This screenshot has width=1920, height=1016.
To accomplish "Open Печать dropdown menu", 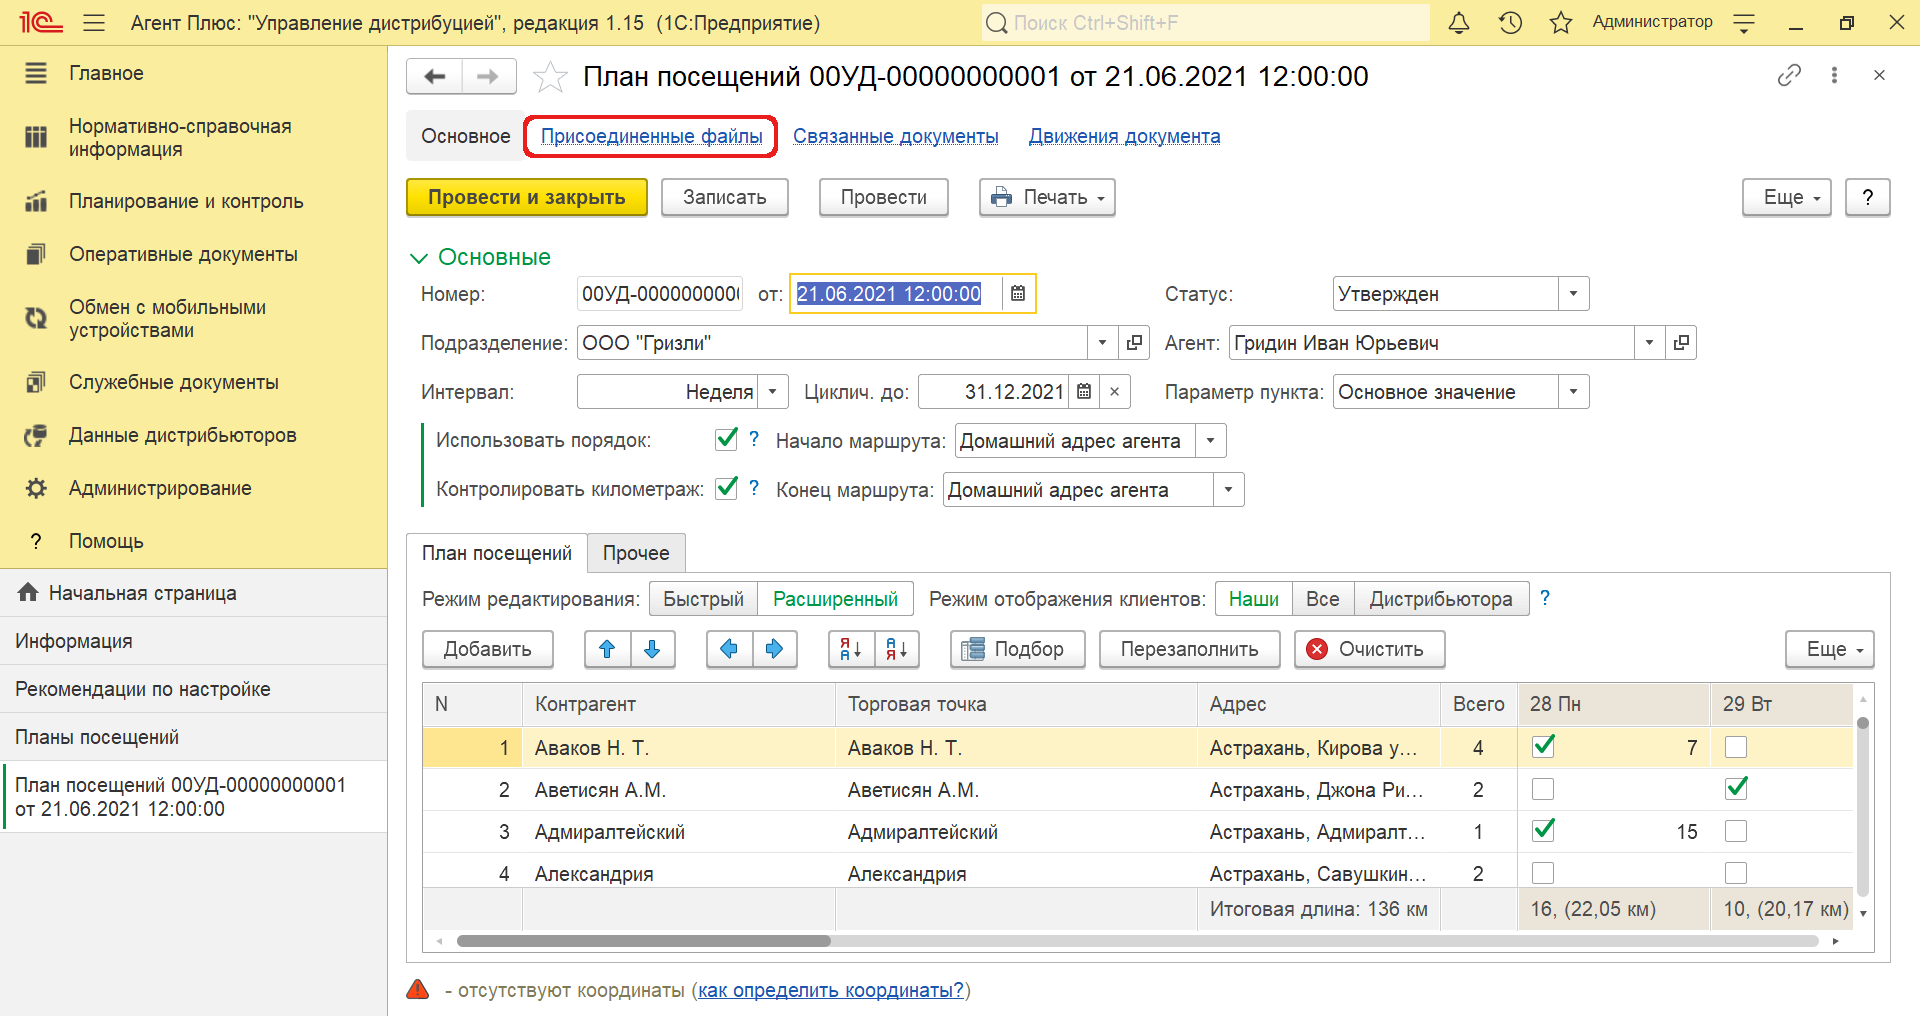I will (x=1047, y=197).
